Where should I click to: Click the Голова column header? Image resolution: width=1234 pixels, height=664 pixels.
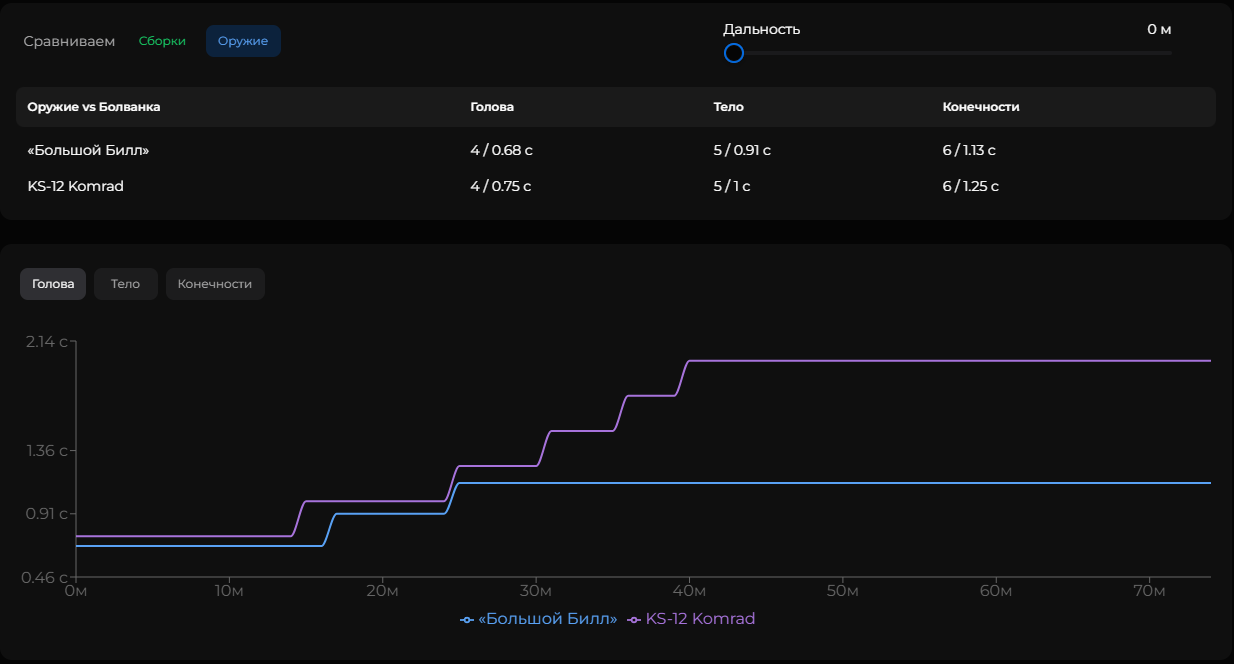[492, 107]
